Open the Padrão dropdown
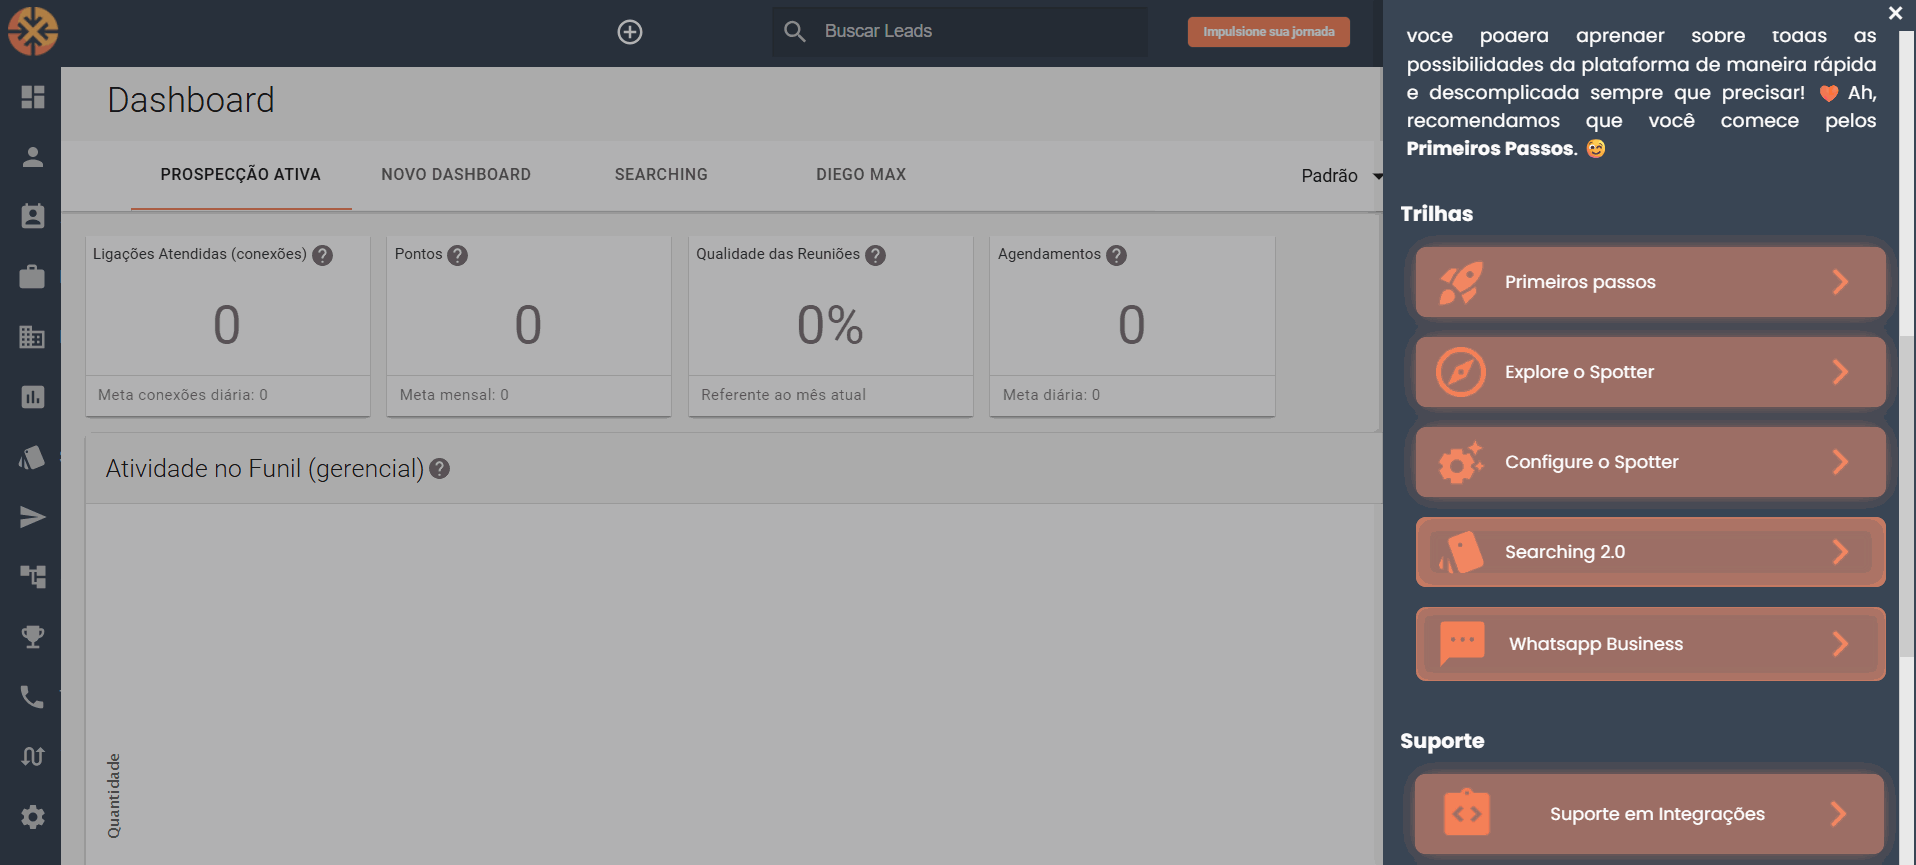1916x865 pixels. point(1341,176)
